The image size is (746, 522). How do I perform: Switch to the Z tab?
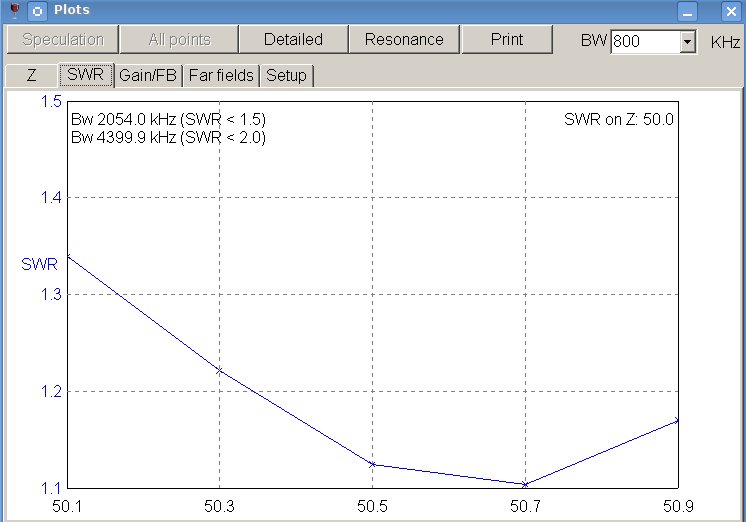31,75
